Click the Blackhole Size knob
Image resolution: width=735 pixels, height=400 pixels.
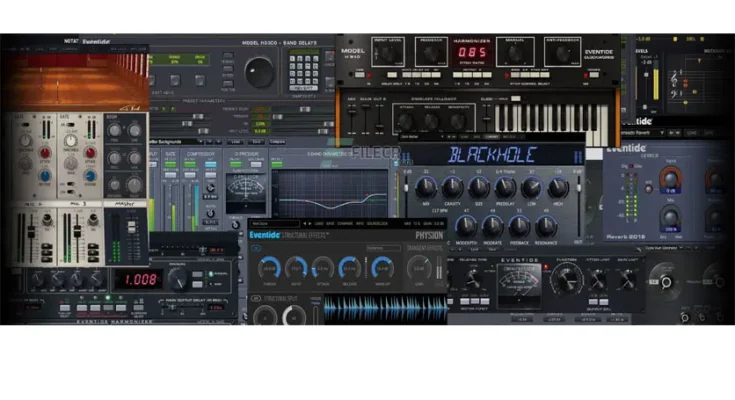coord(480,188)
